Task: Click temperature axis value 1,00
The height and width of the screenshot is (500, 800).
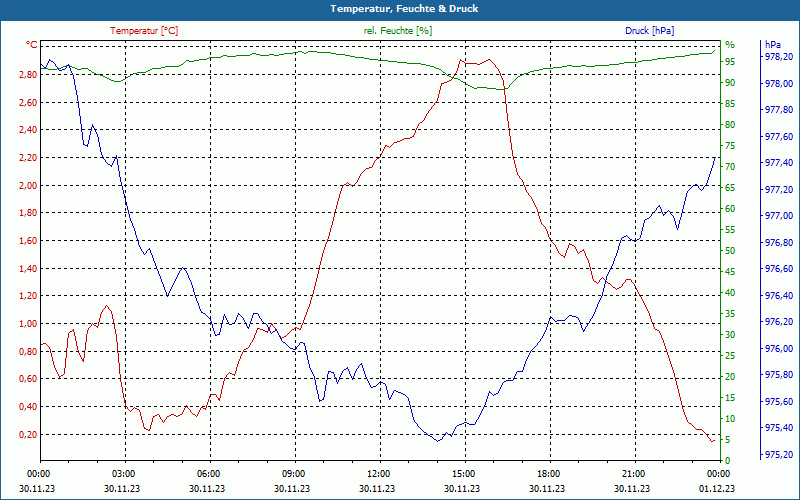Action: [x=29, y=324]
